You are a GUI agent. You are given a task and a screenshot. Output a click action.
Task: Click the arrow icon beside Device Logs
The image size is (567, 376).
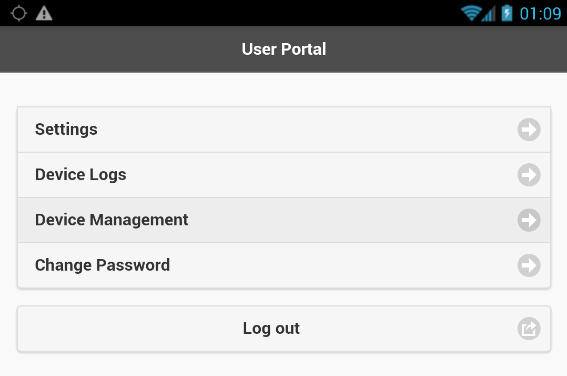529,175
